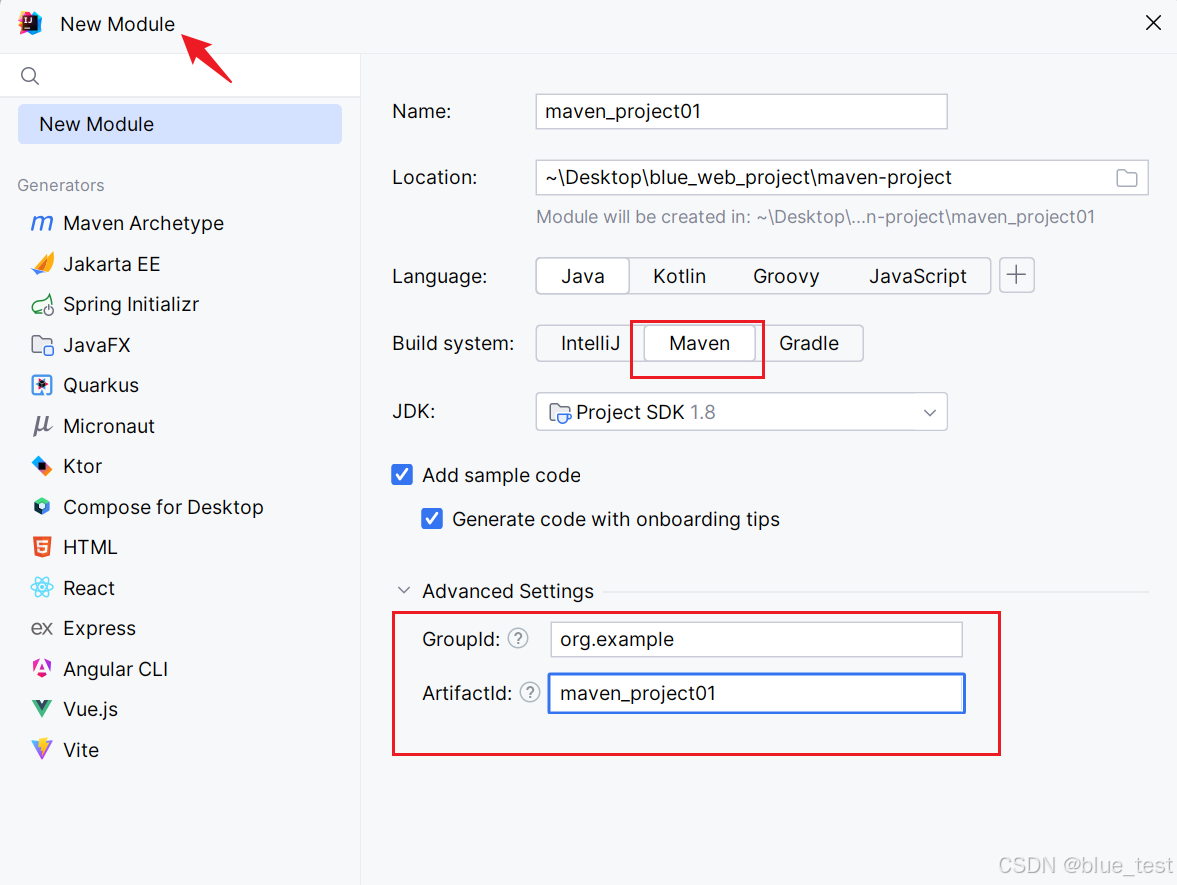The height and width of the screenshot is (885, 1177).
Task: Click the plus button for more languages
Action: [x=1016, y=275]
